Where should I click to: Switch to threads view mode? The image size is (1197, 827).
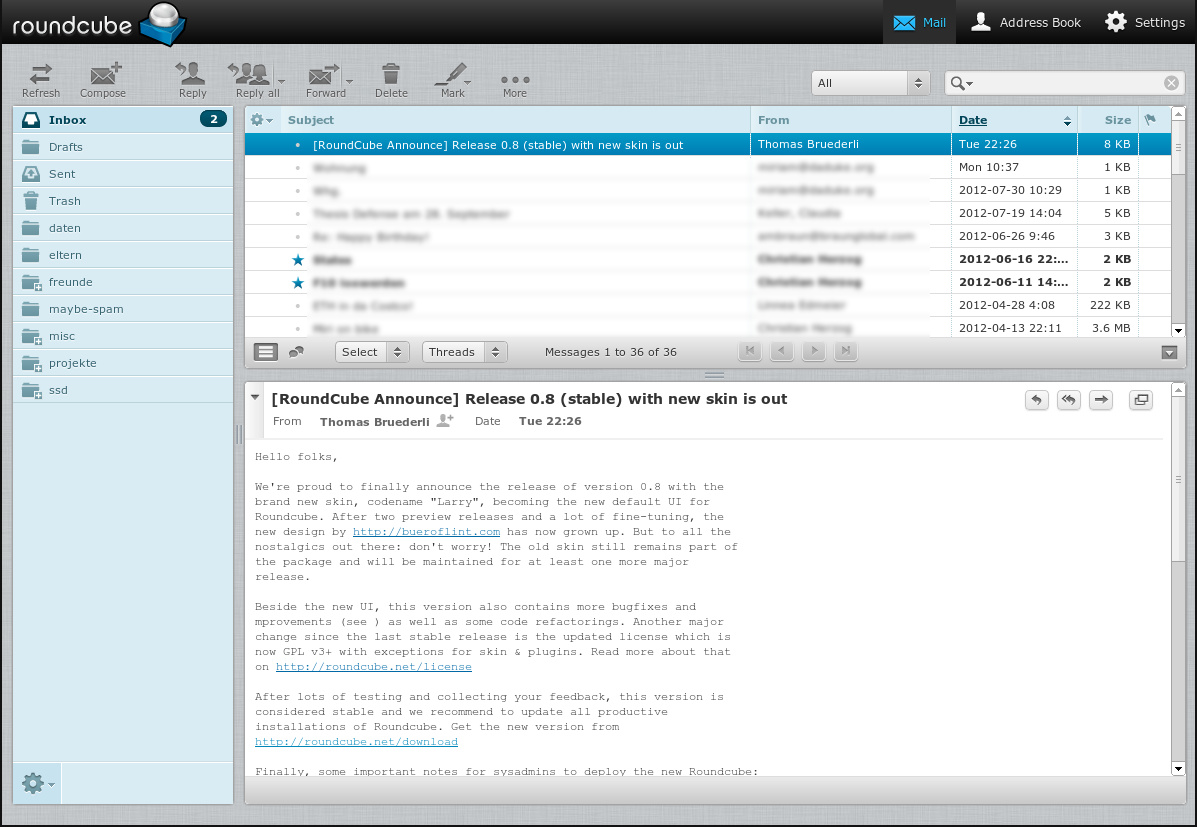pyautogui.click(x=296, y=352)
